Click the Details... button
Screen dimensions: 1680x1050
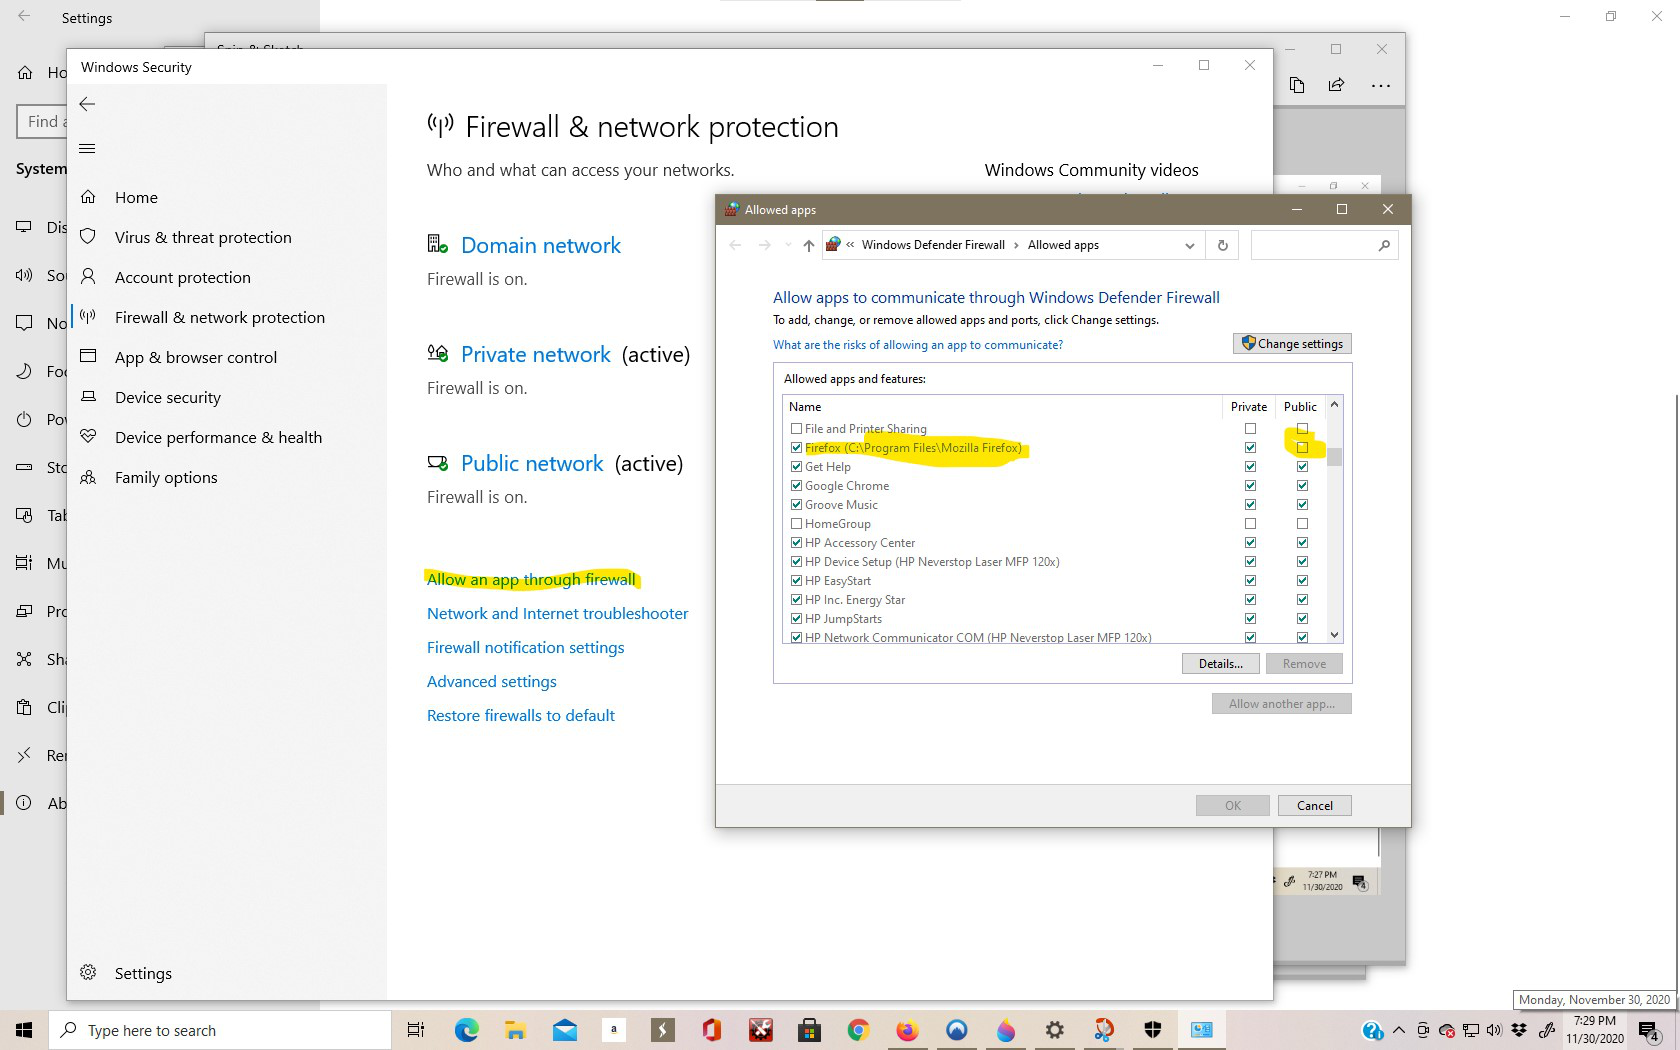[x=1220, y=664]
